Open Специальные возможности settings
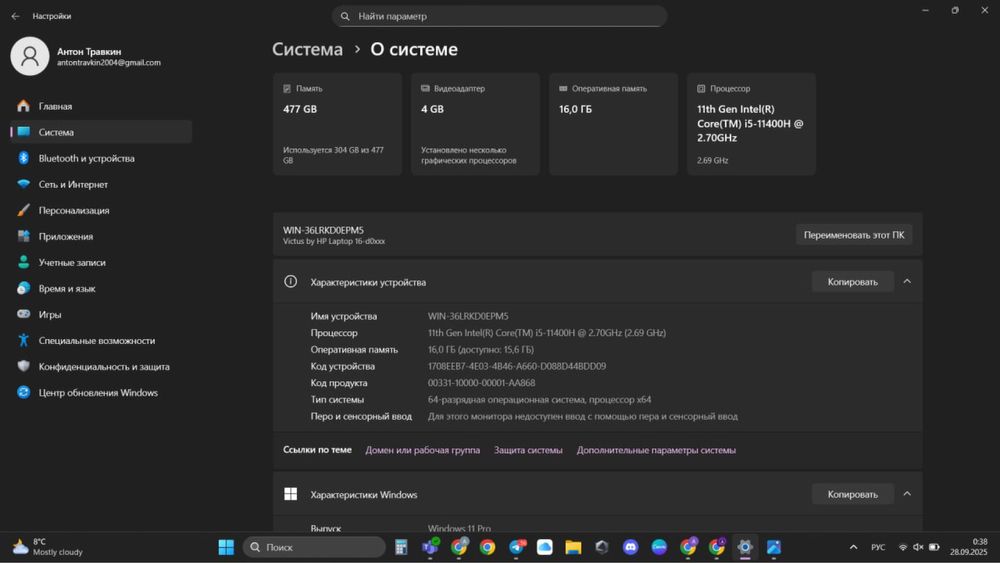This screenshot has height=563, width=1000. tap(101, 340)
